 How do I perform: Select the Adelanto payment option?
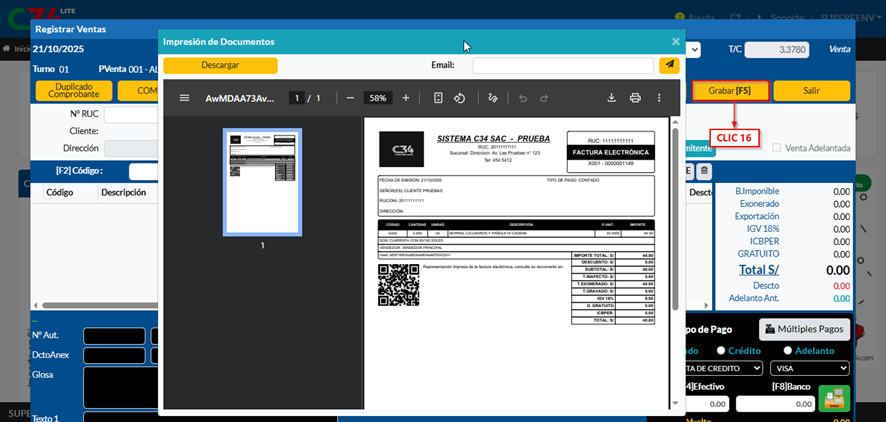788,351
